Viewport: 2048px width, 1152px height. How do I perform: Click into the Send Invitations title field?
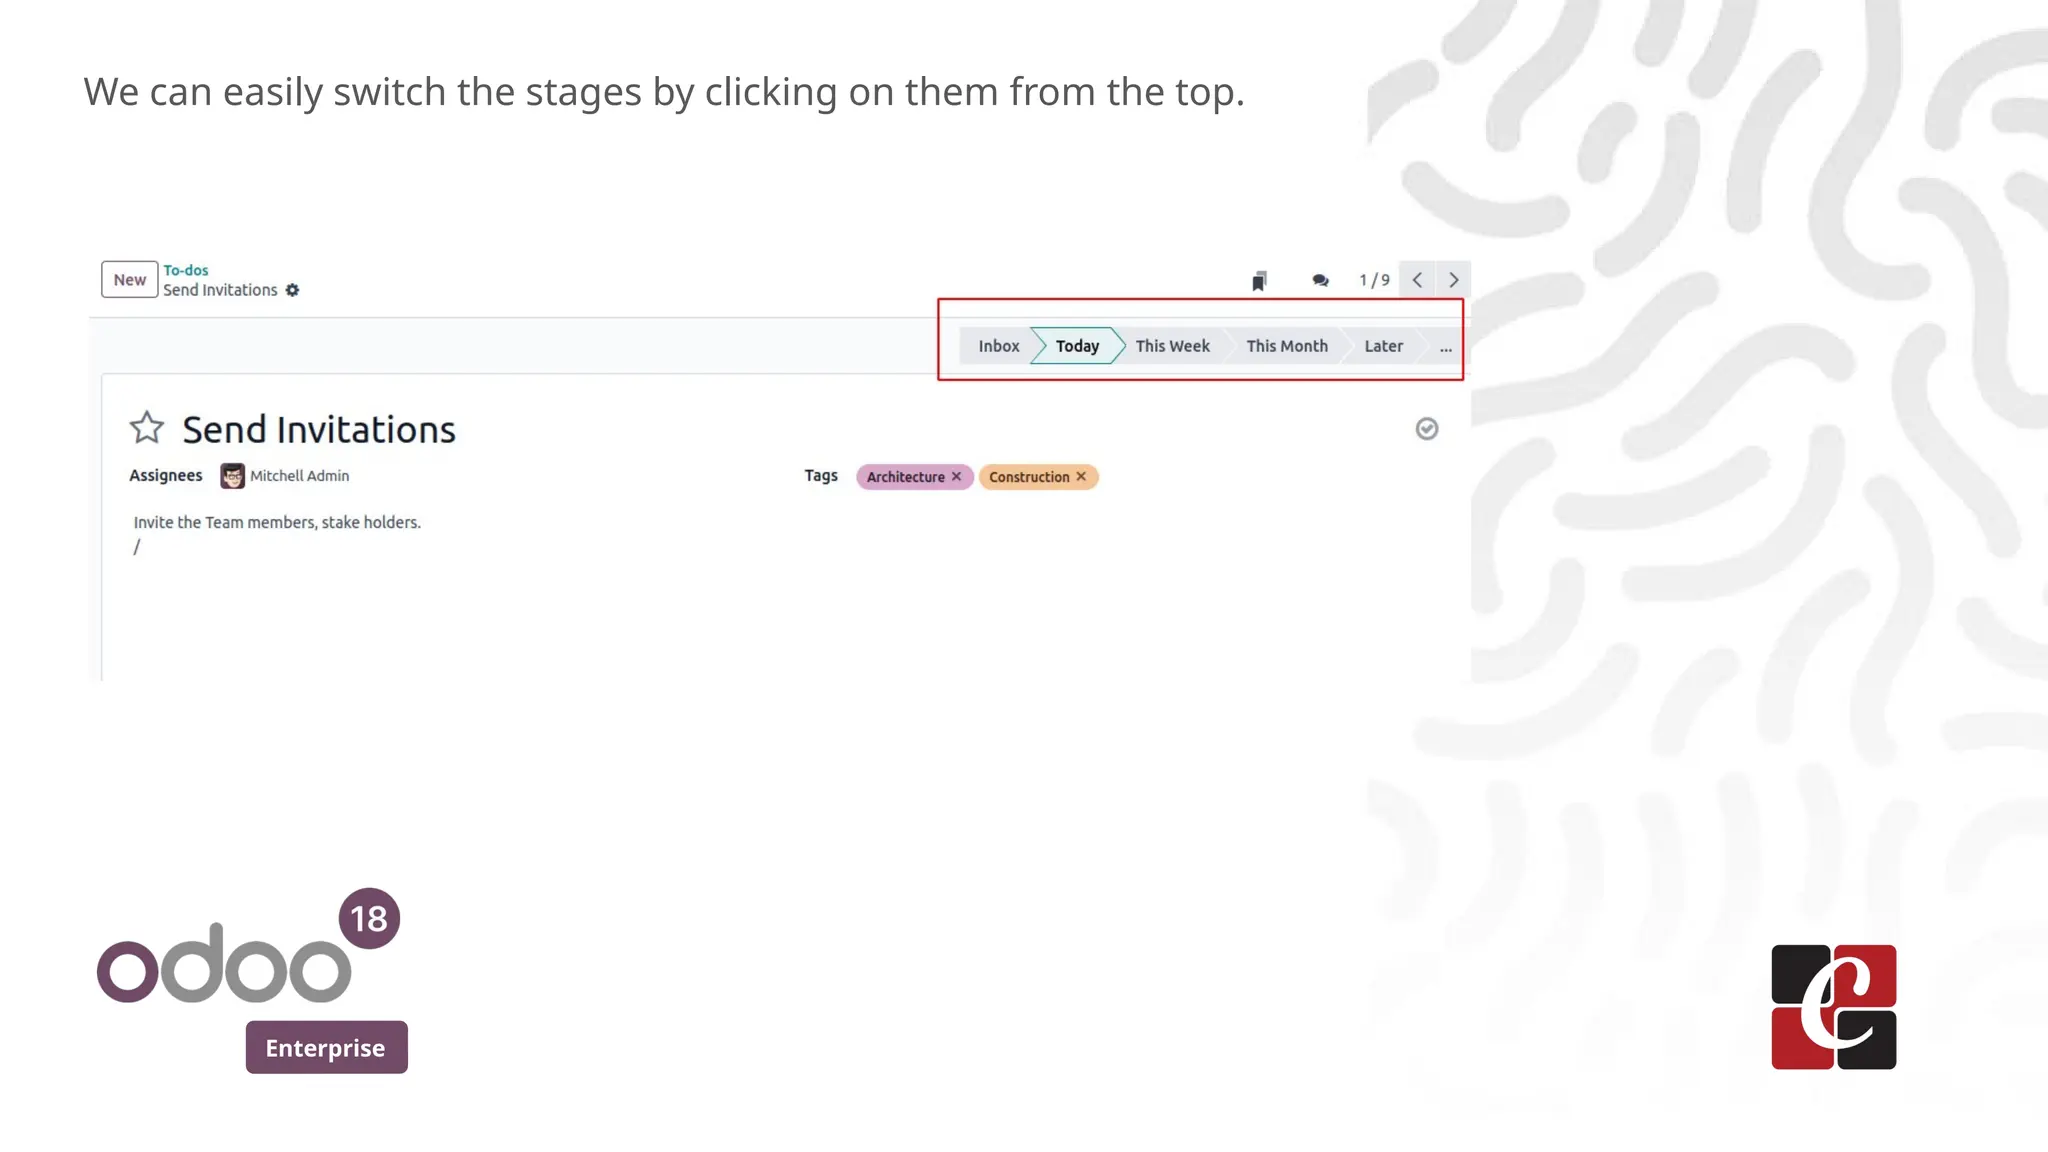(318, 430)
